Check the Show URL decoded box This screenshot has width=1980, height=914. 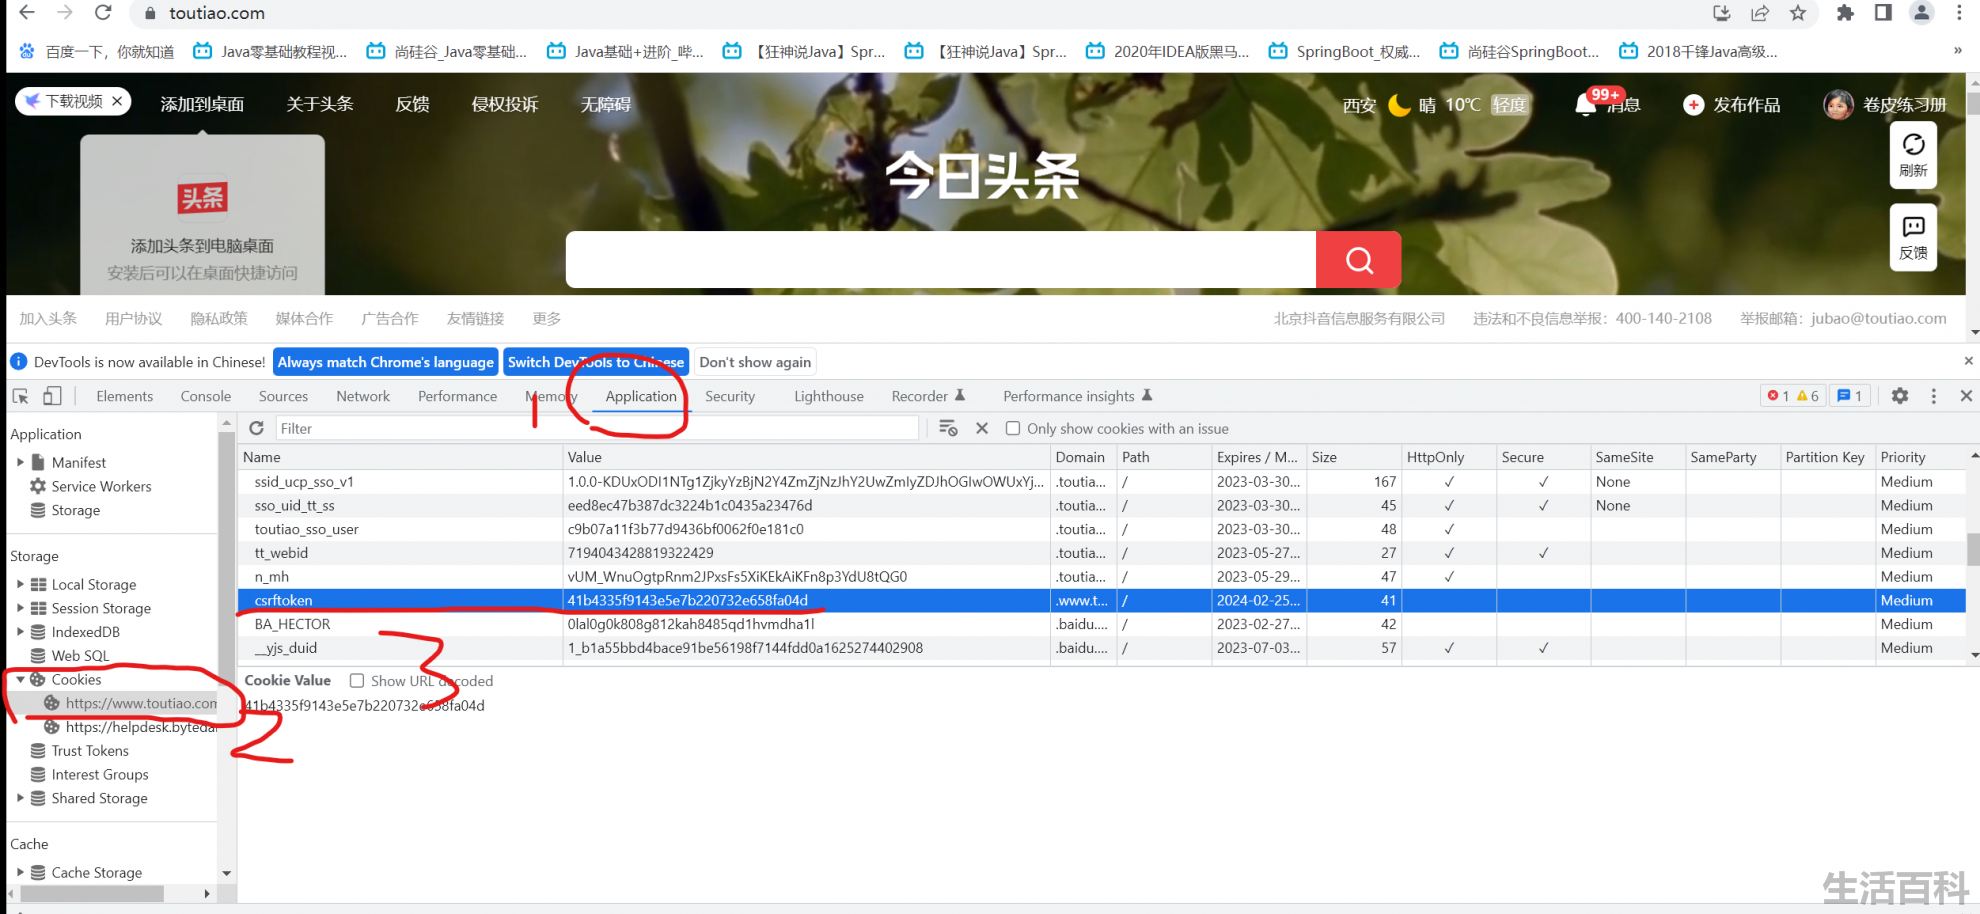(357, 681)
